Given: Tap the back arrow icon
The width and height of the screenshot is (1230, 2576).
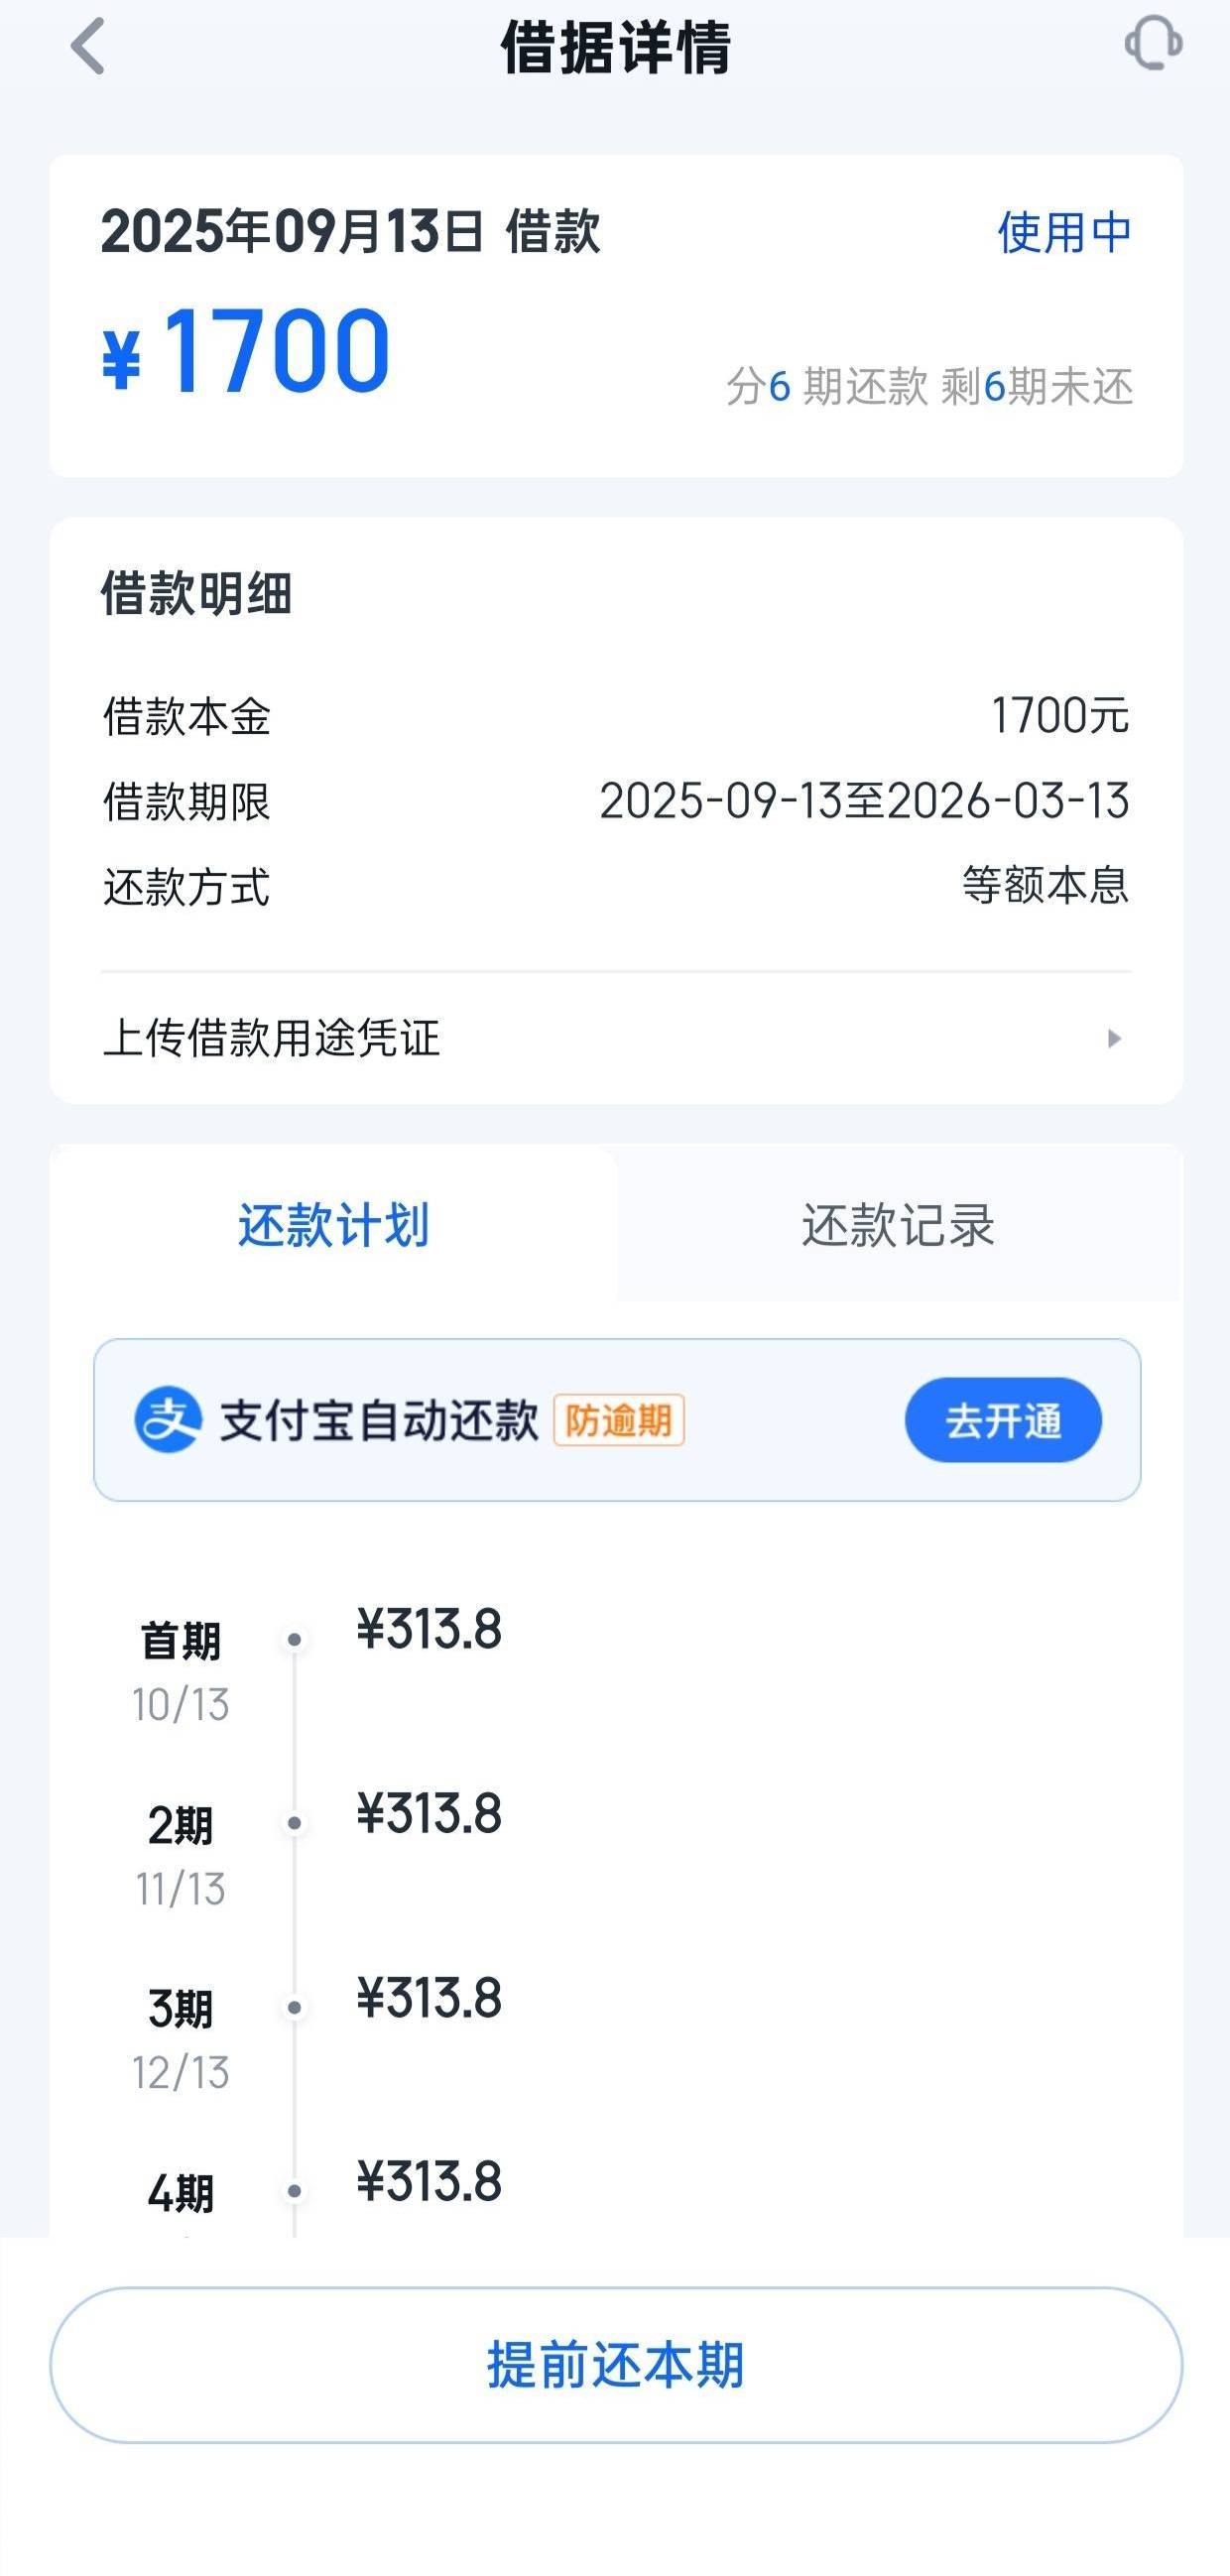Looking at the screenshot, I should [88, 46].
